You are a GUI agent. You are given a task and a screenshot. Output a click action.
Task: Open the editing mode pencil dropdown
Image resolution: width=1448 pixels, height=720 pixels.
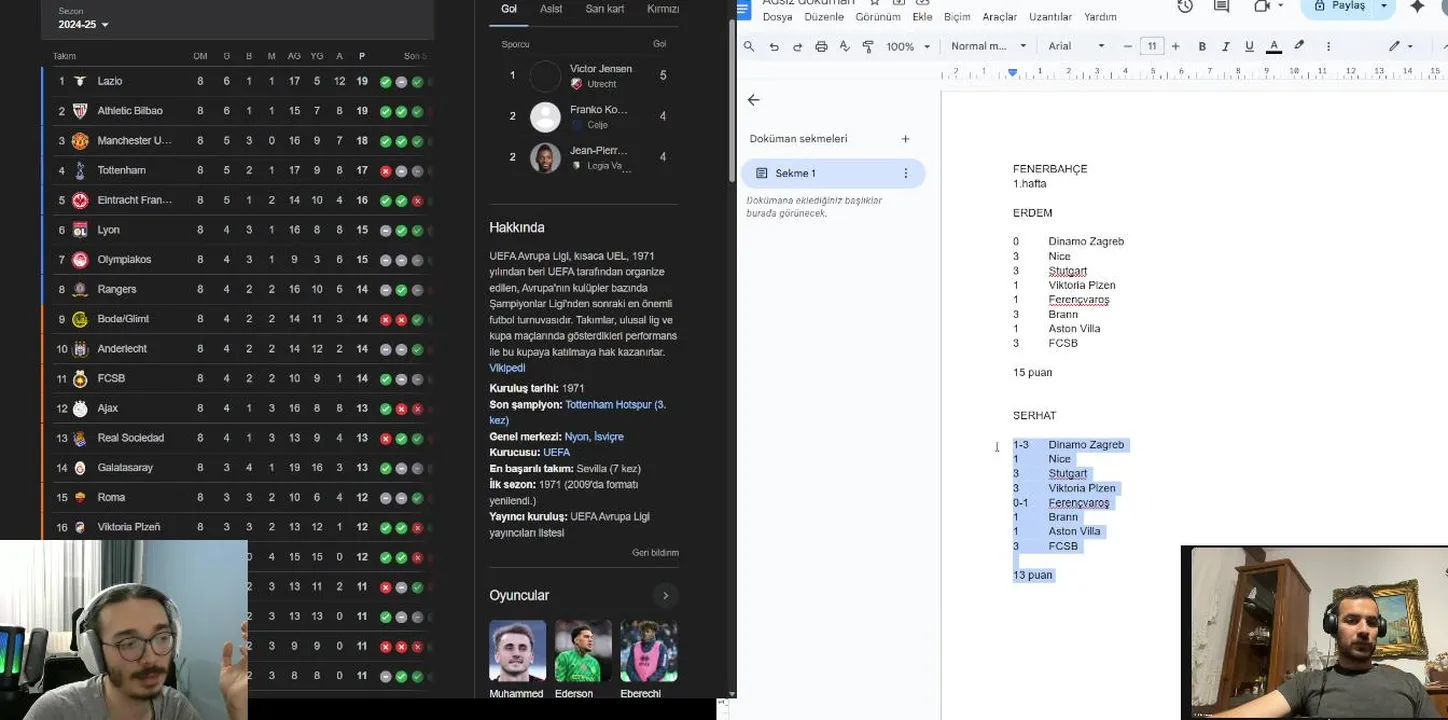tap(1399, 46)
